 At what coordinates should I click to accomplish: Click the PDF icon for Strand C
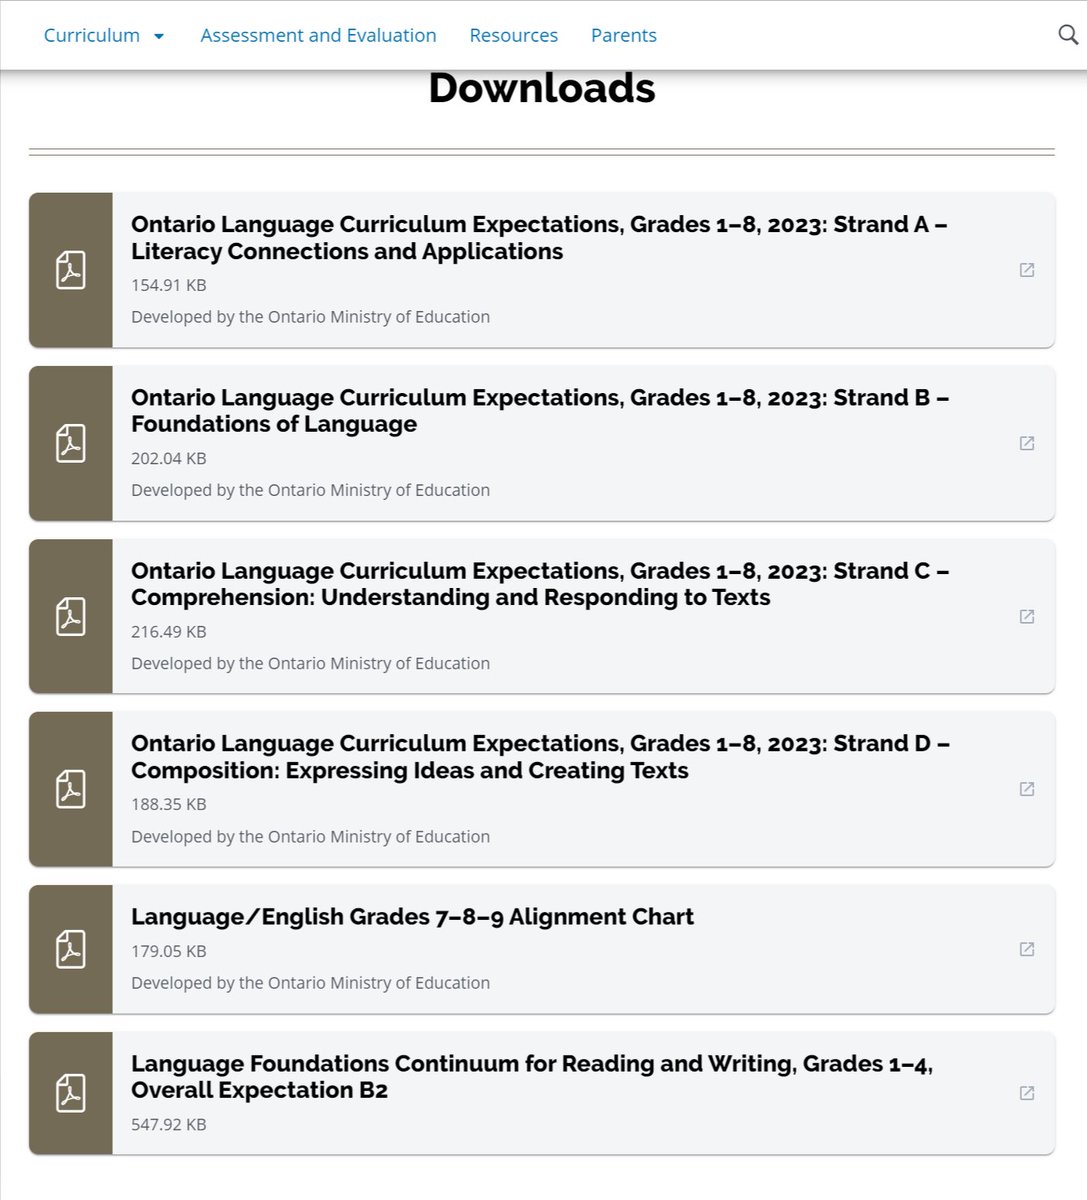[71, 616]
